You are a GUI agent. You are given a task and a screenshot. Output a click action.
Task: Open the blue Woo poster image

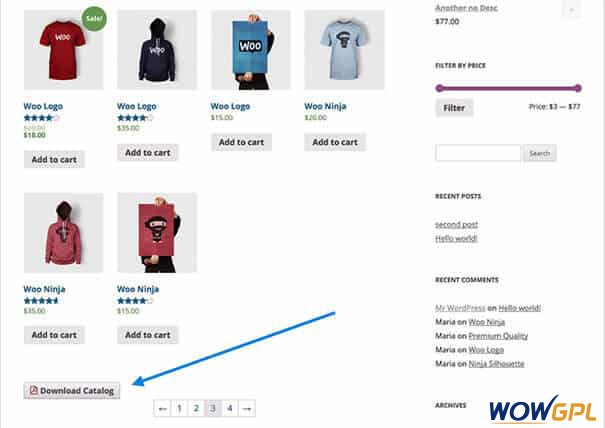point(250,50)
